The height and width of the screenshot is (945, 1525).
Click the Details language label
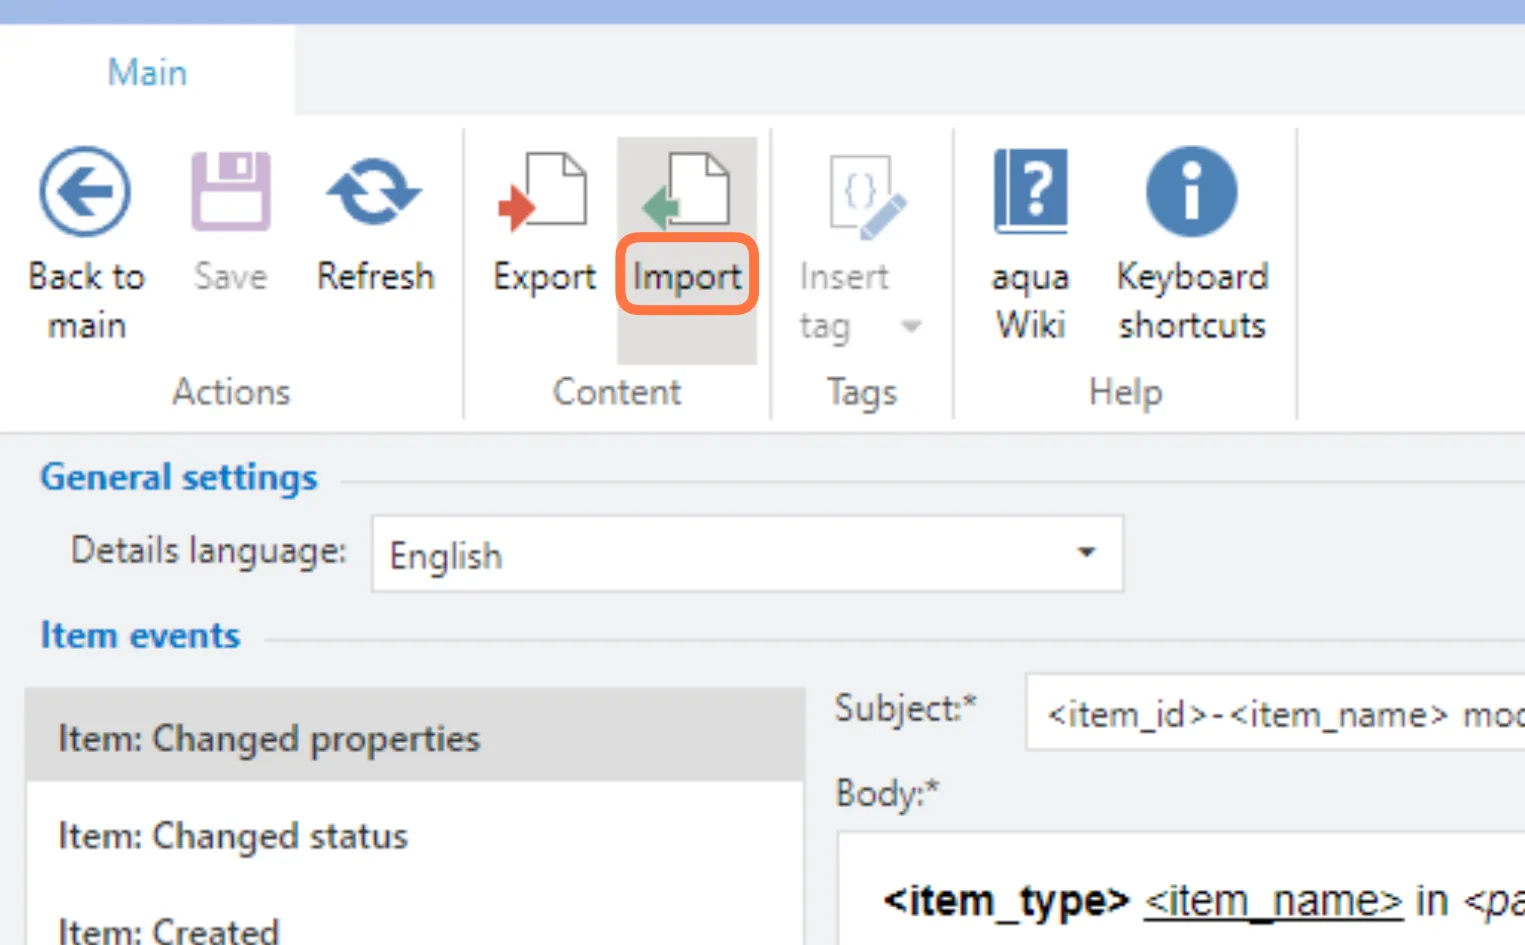pyautogui.click(x=208, y=551)
